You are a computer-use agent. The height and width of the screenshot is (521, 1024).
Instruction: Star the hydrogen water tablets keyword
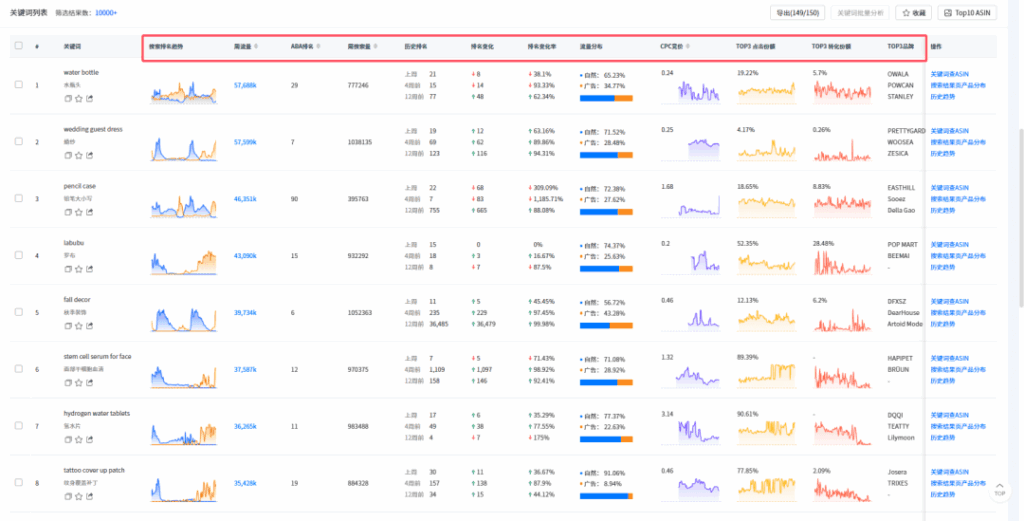pyautogui.click(x=78, y=440)
